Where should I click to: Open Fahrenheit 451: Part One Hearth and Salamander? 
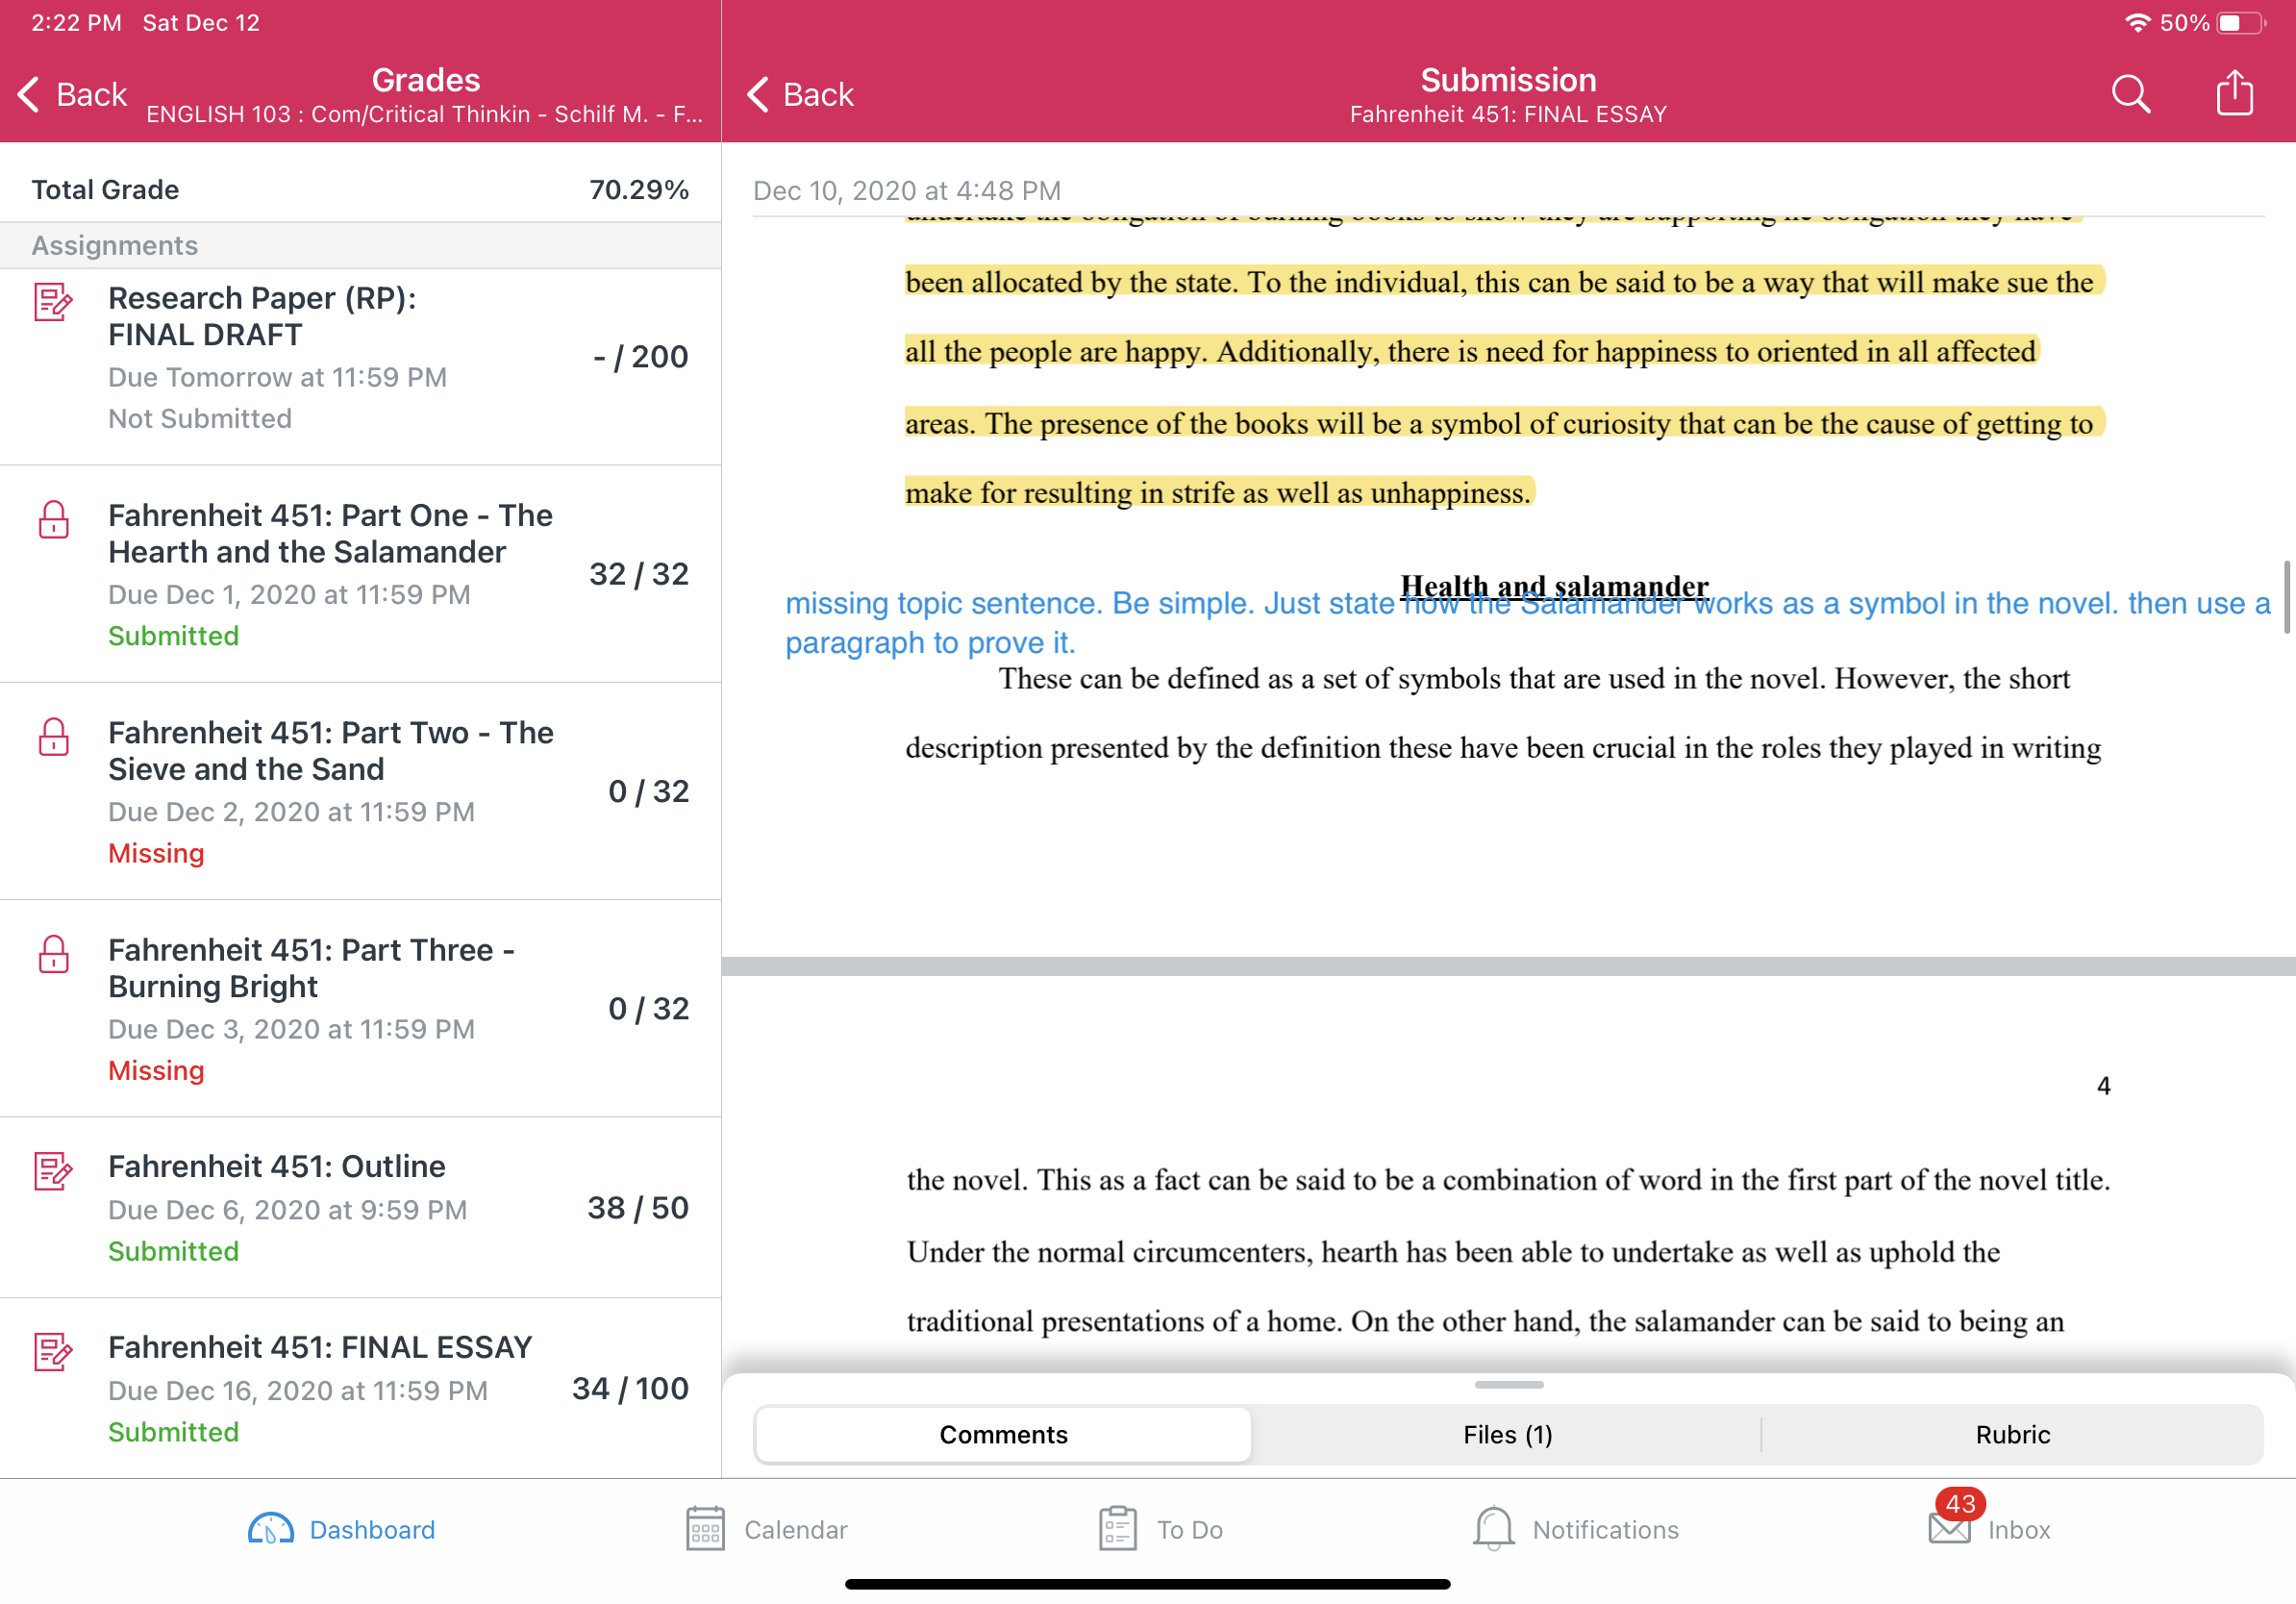360,573
